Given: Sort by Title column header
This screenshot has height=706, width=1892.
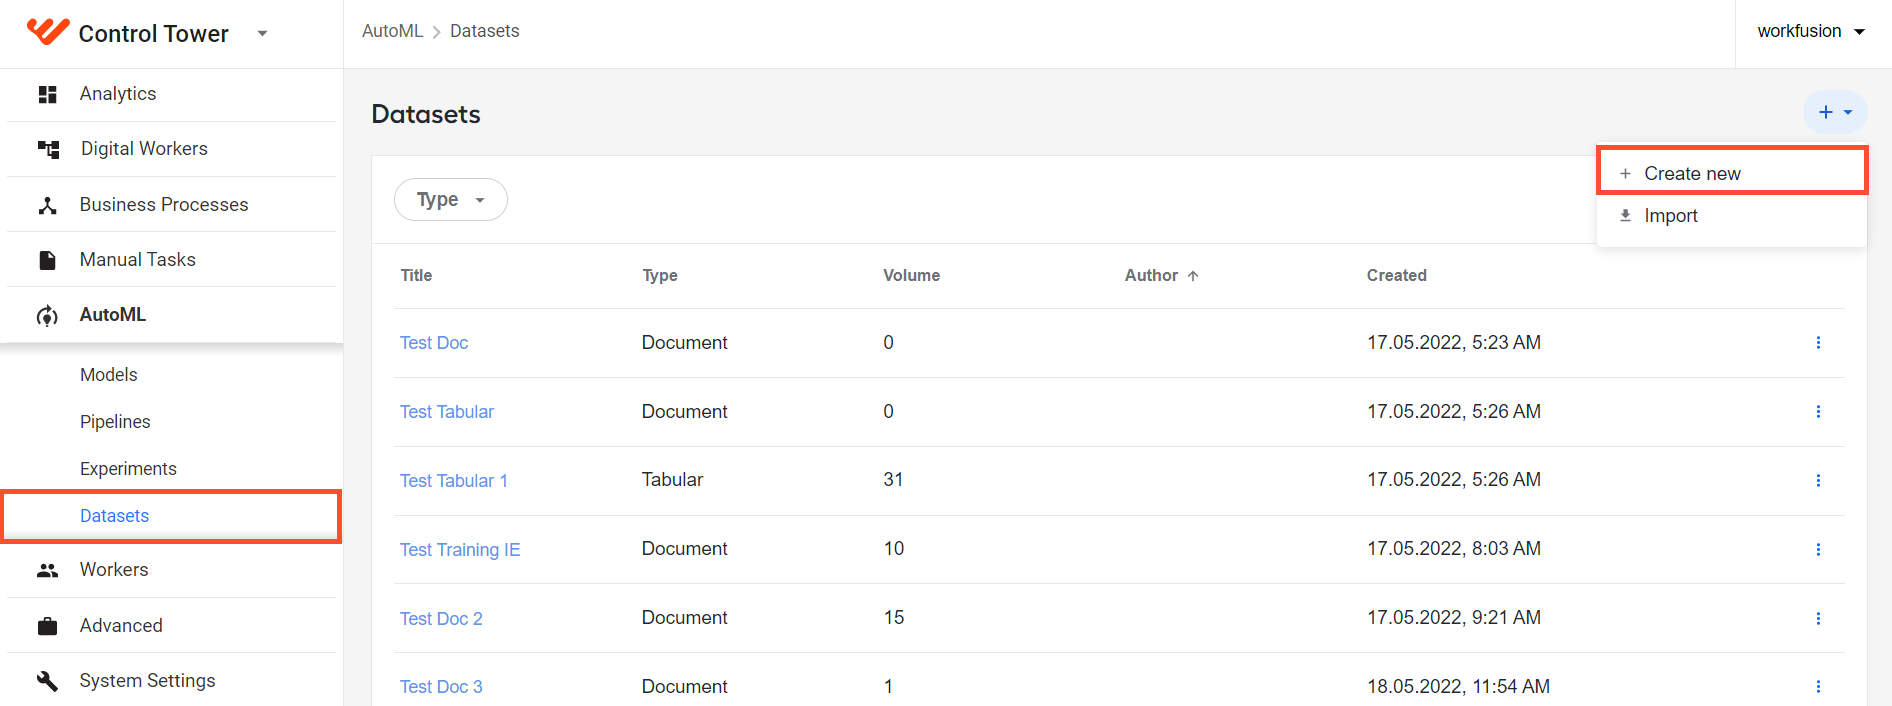Looking at the screenshot, I should tap(416, 275).
